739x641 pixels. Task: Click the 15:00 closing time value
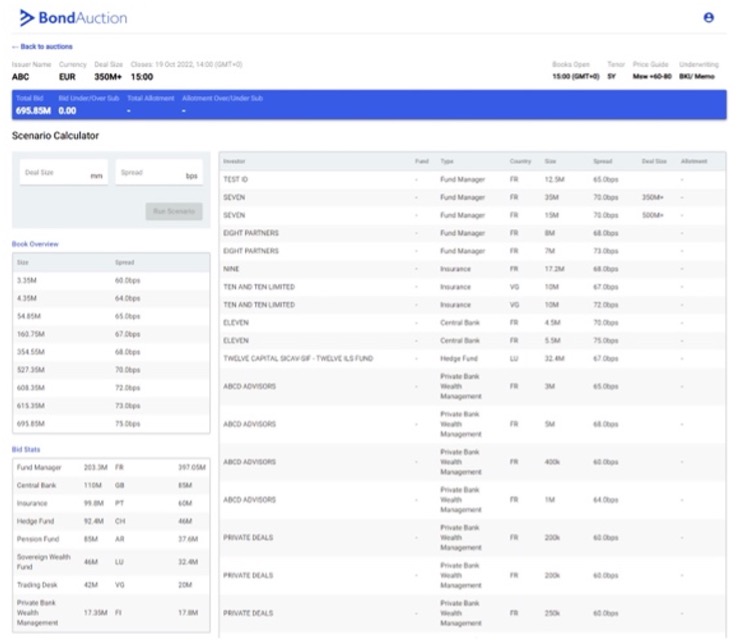[x=142, y=77]
